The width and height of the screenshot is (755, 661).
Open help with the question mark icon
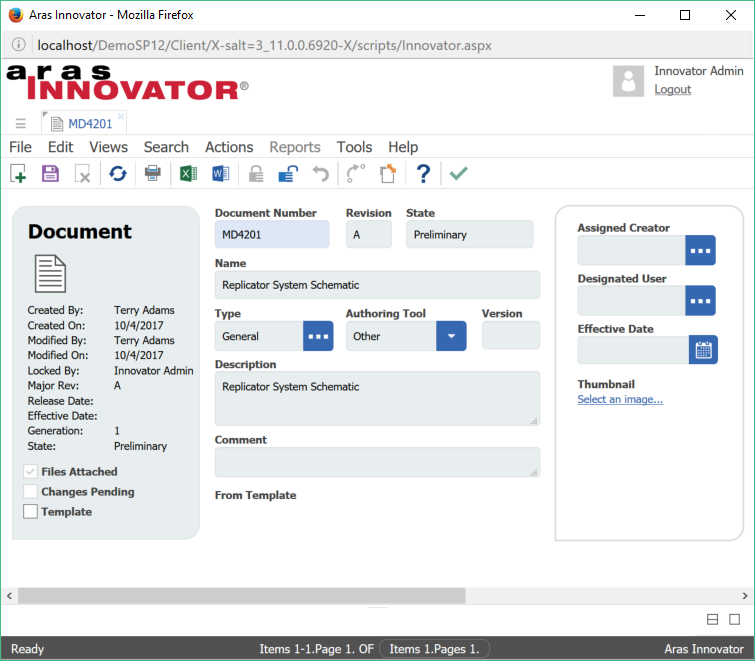(423, 173)
